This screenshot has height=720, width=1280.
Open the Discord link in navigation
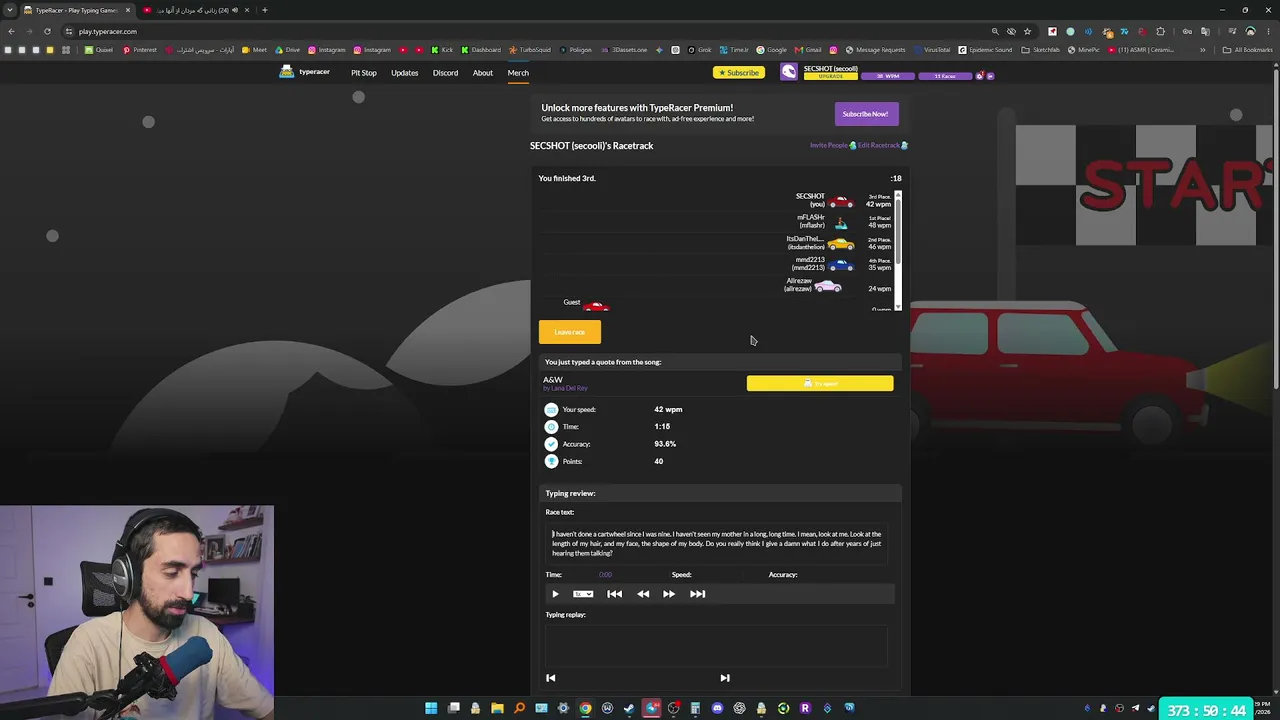(445, 73)
